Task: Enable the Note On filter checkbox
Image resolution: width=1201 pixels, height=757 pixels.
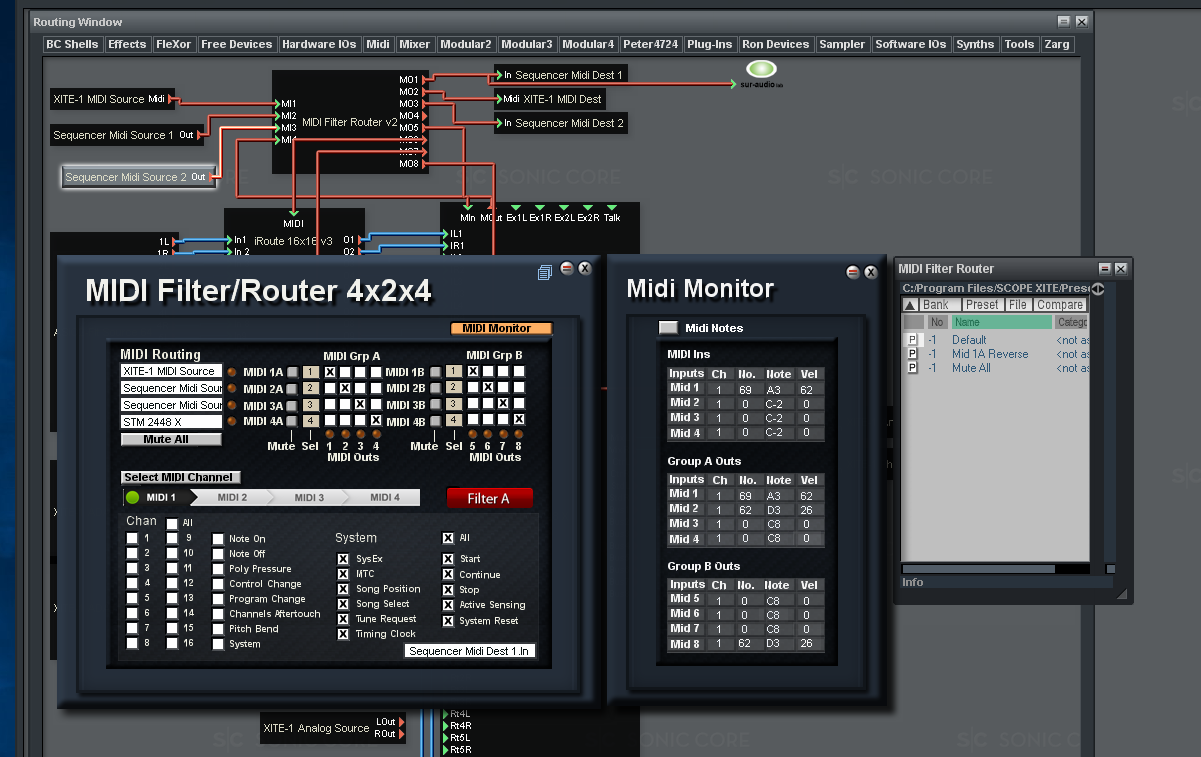Action: (x=218, y=537)
